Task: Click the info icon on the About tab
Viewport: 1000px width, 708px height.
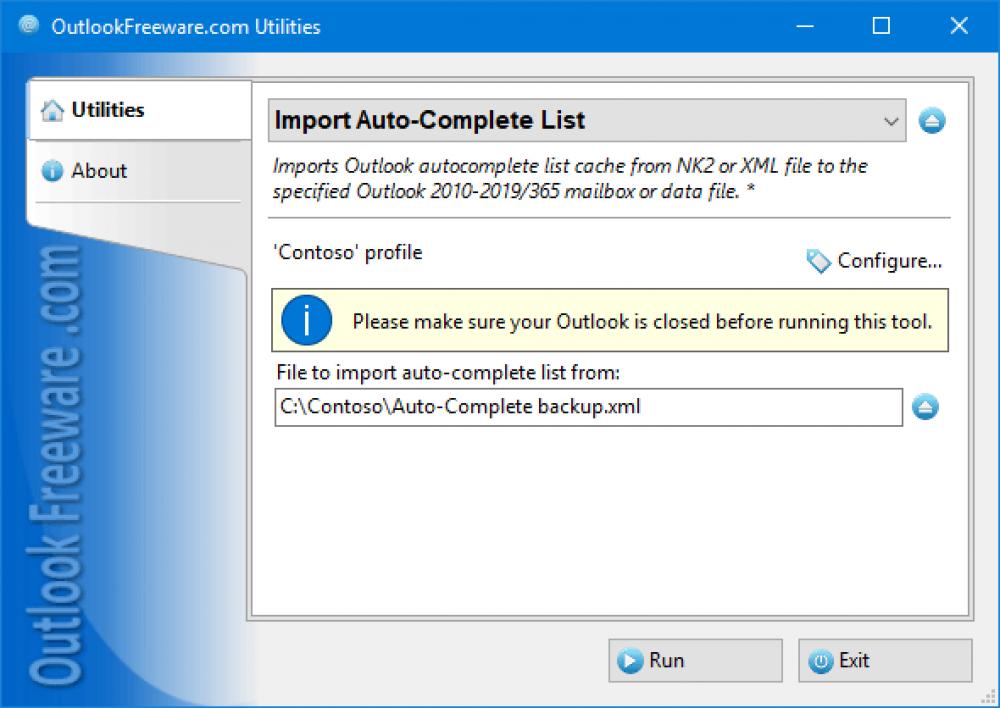Action: pos(52,171)
